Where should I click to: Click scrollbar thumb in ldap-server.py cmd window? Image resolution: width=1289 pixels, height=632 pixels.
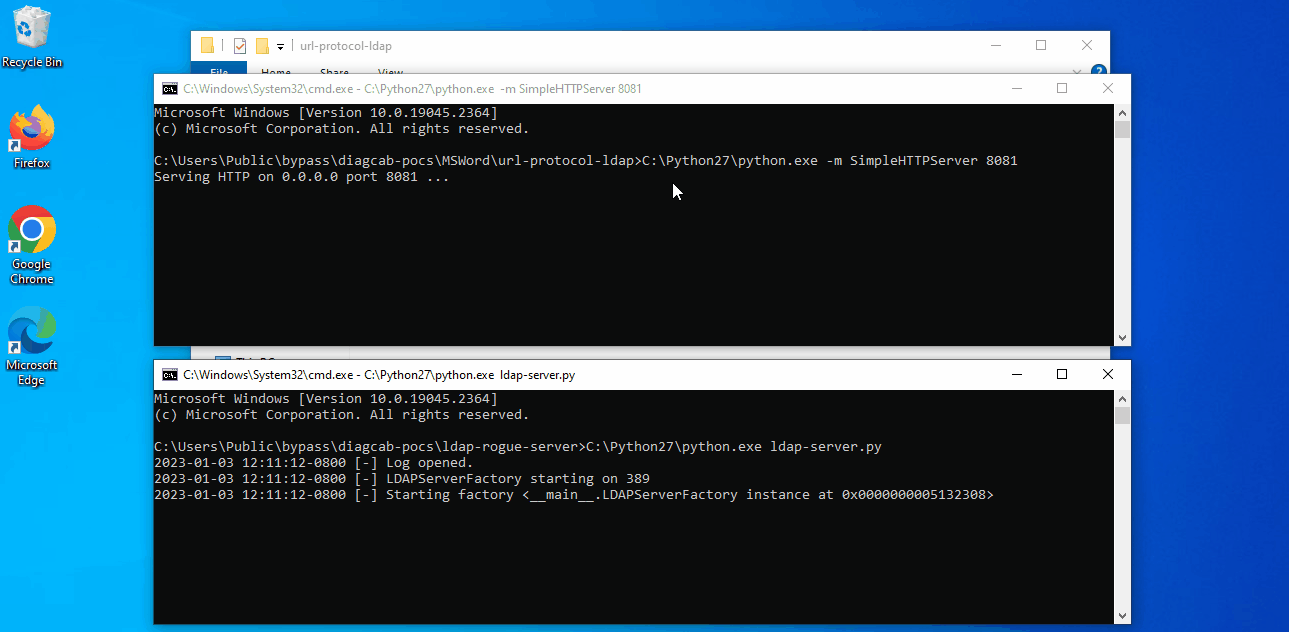[1122, 416]
